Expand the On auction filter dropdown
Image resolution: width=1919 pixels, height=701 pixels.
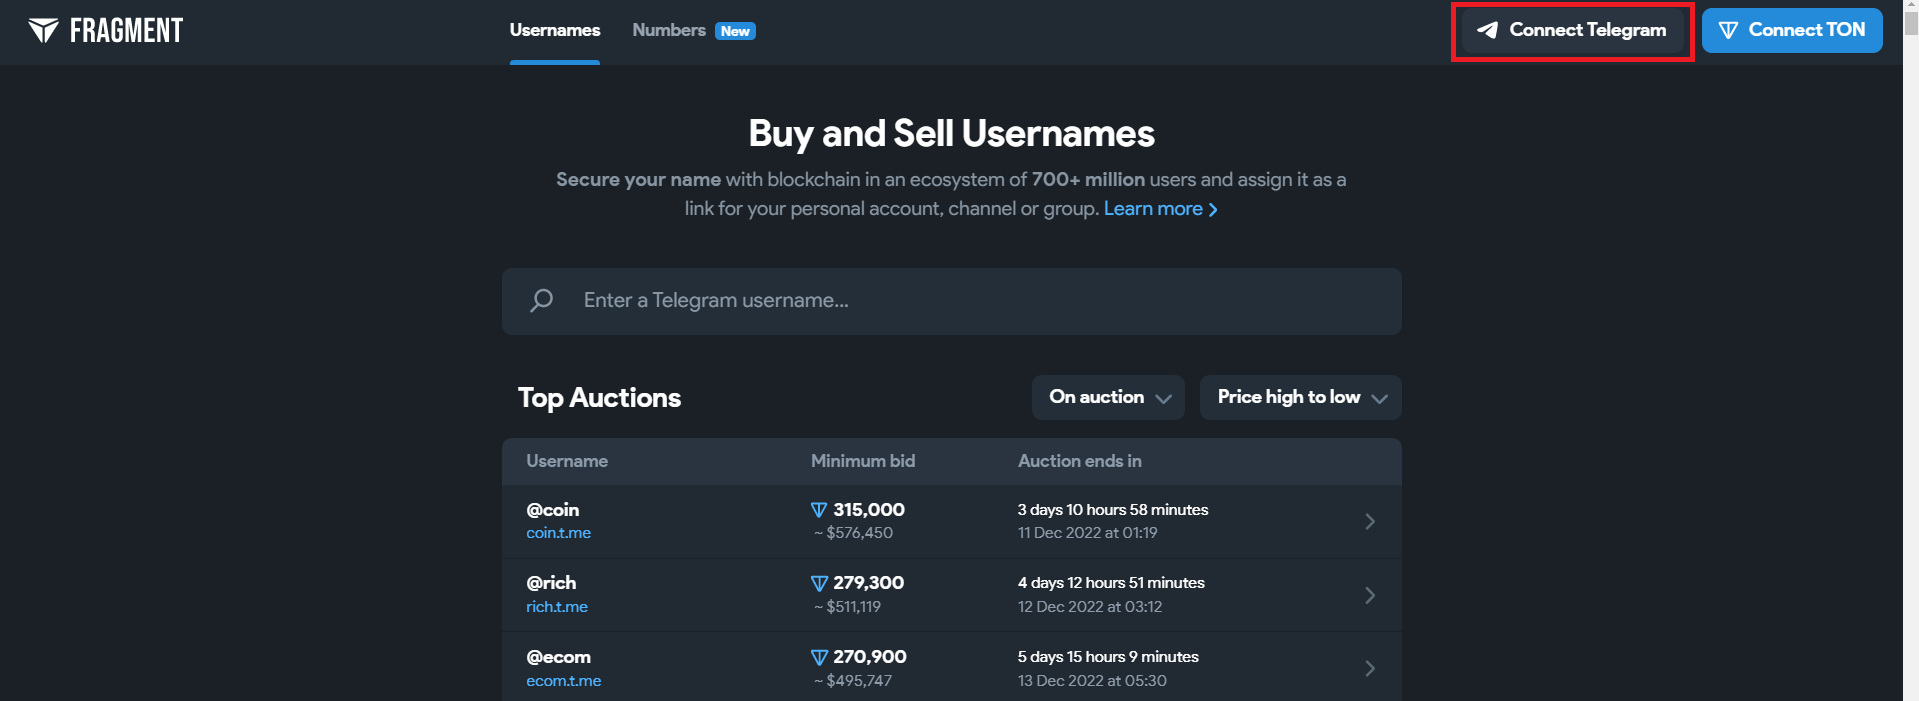click(1108, 397)
